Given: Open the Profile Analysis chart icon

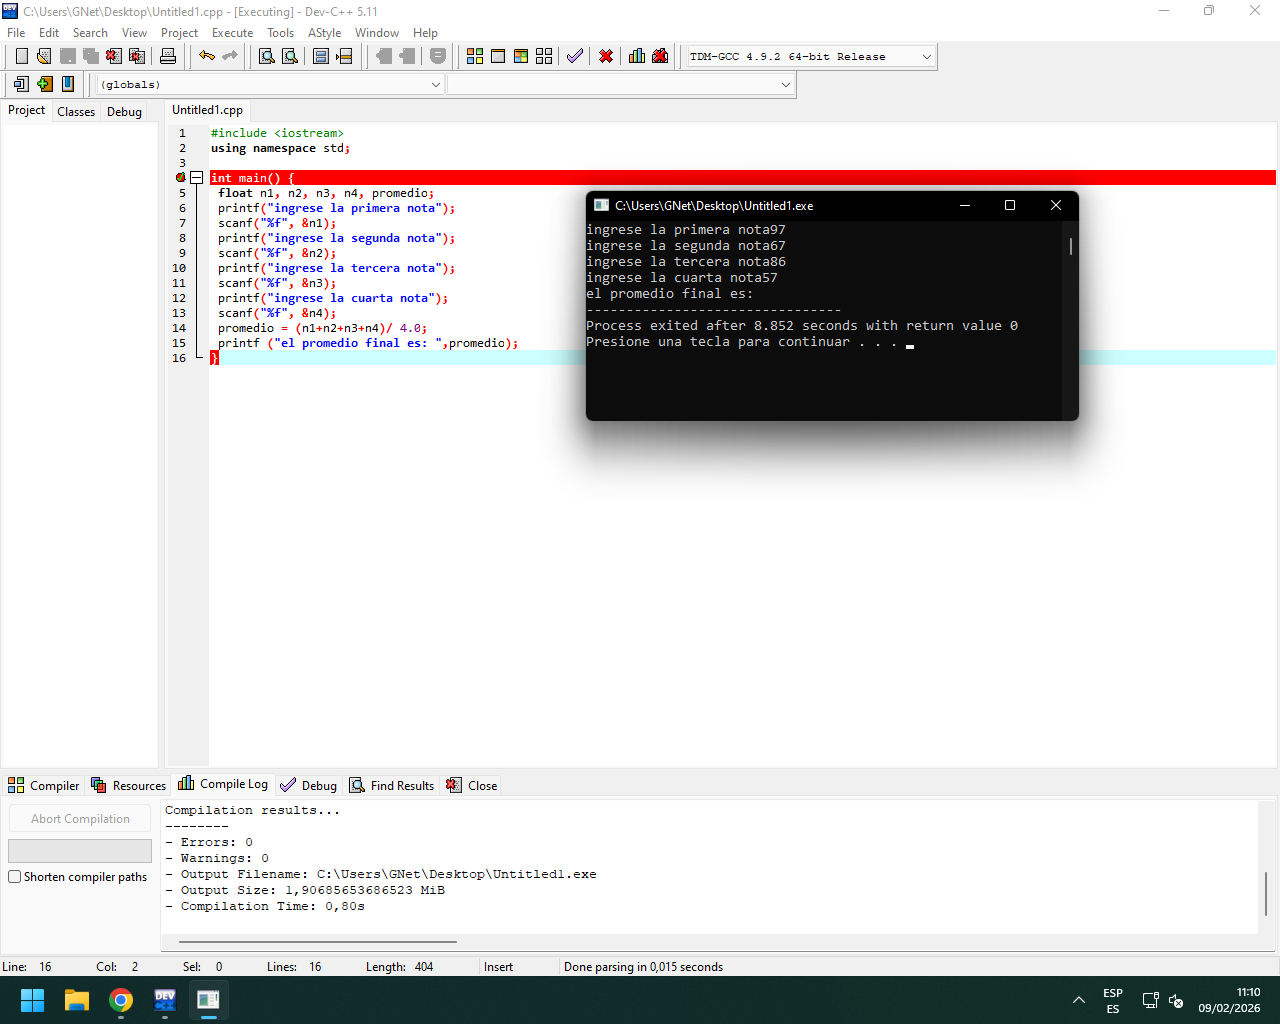Looking at the screenshot, I should (x=637, y=56).
